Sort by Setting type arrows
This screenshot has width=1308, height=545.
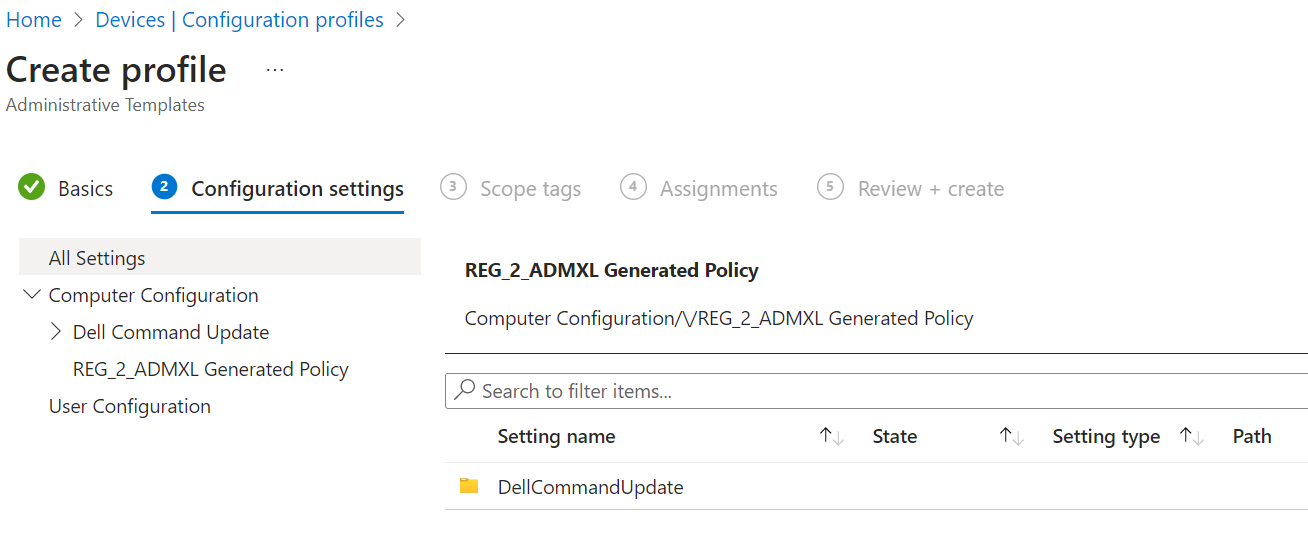click(1191, 436)
